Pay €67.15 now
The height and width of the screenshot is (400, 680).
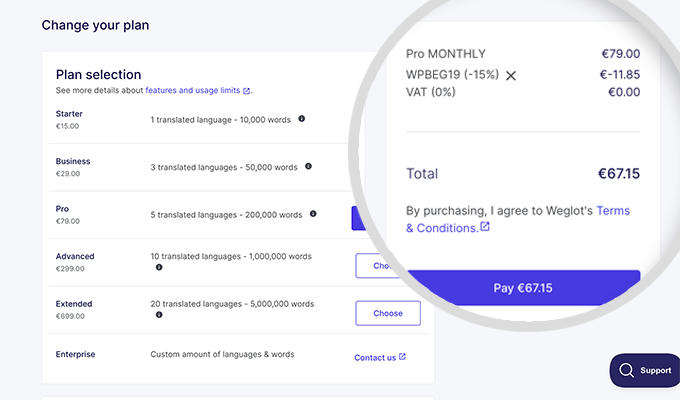[x=523, y=288]
